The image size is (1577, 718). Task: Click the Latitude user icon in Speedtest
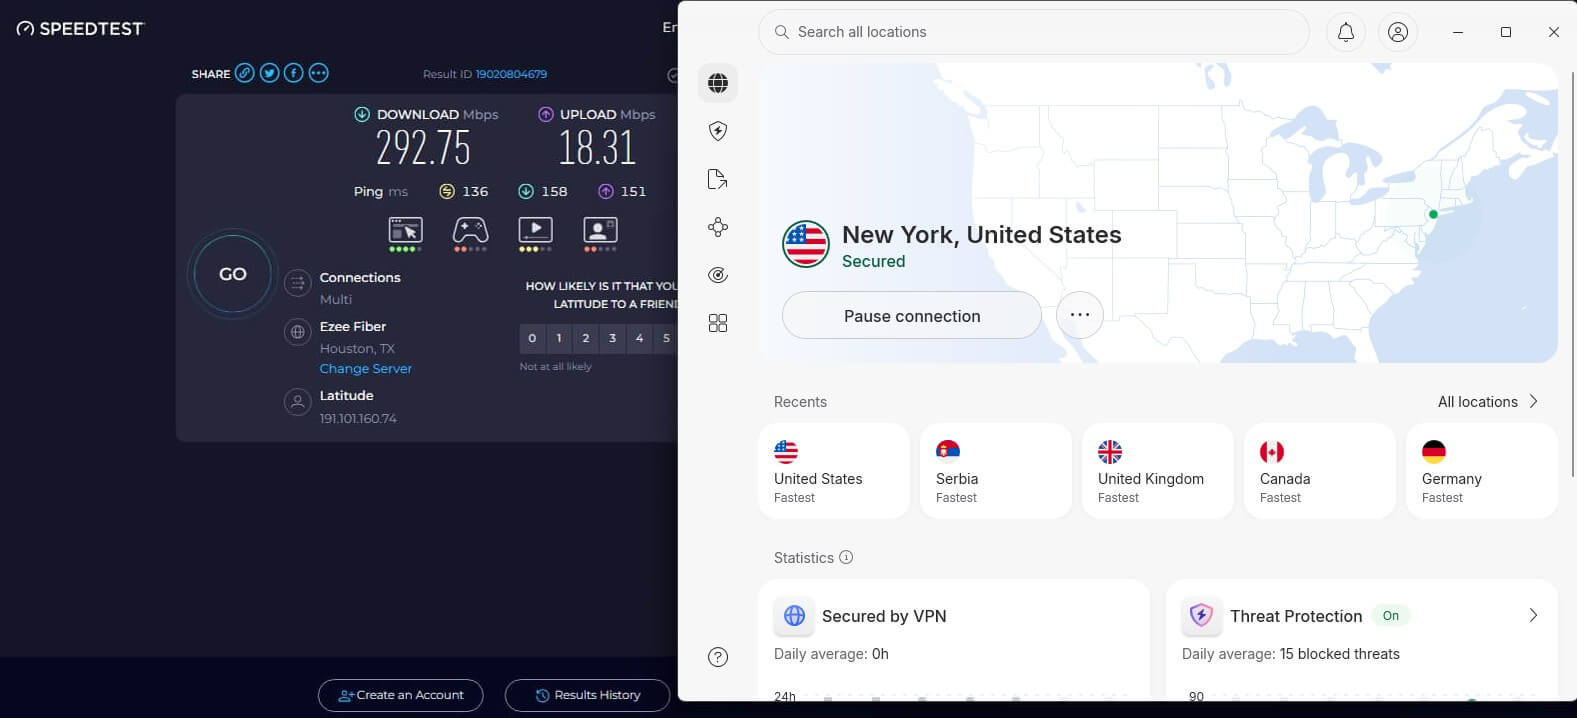pyautogui.click(x=297, y=402)
